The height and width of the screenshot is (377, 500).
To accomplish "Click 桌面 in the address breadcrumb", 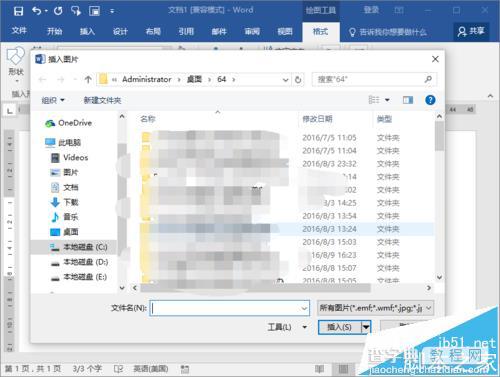I will tap(194, 79).
